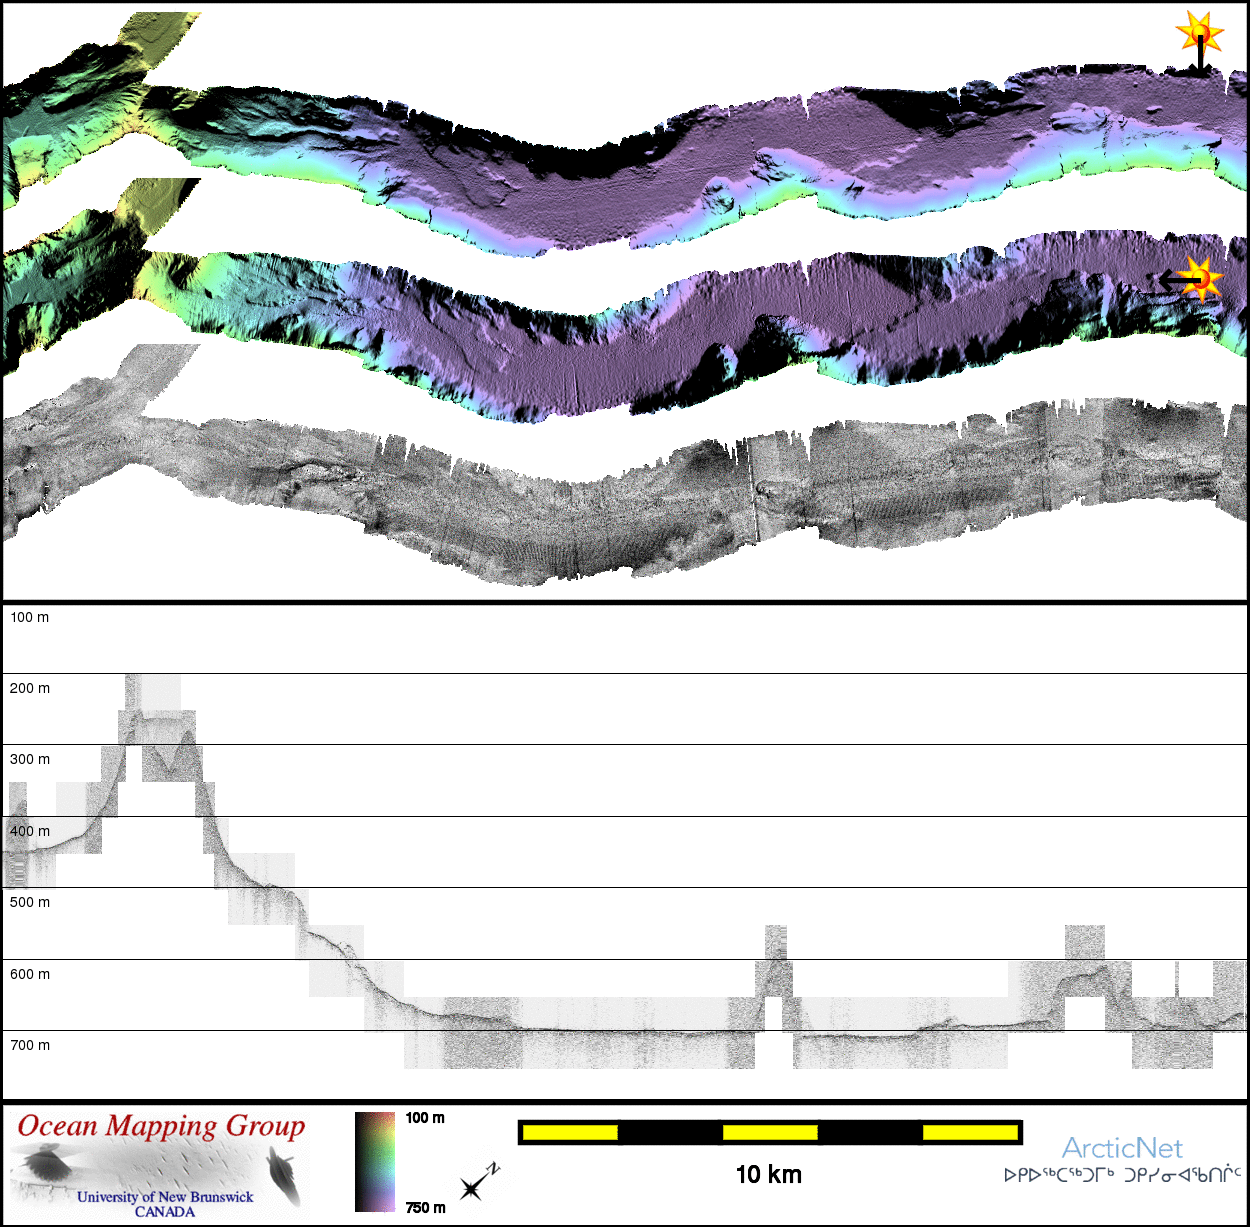Click the 100 m color legend label

click(425, 1118)
